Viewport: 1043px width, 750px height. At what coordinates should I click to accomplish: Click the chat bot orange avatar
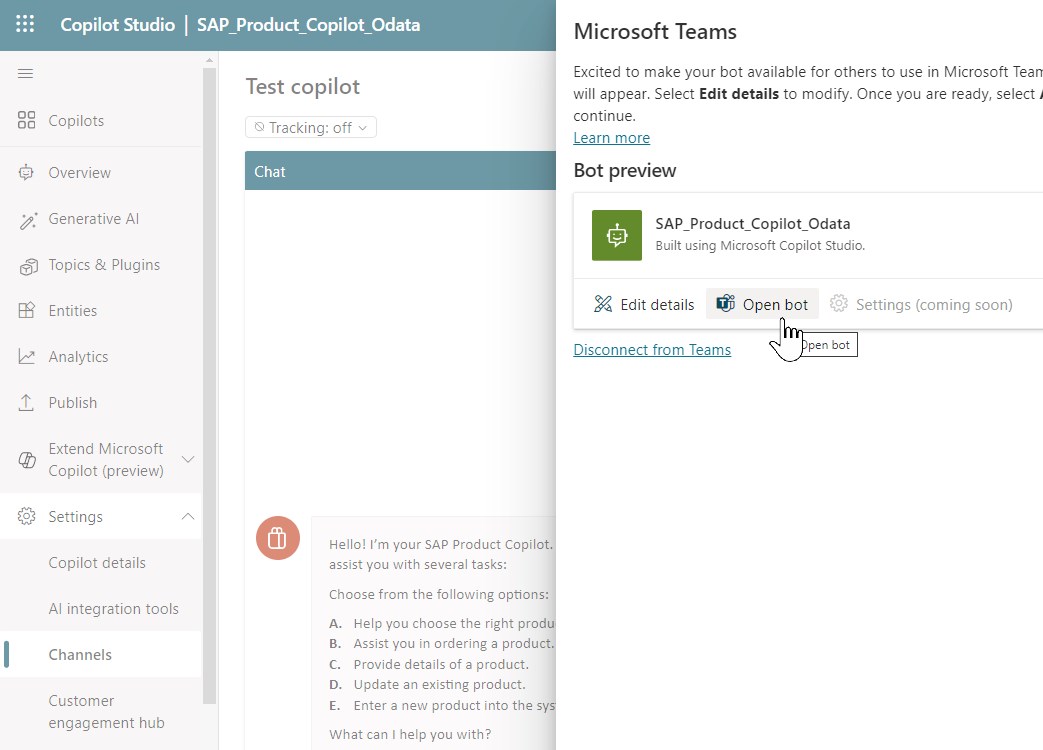(x=278, y=538)
